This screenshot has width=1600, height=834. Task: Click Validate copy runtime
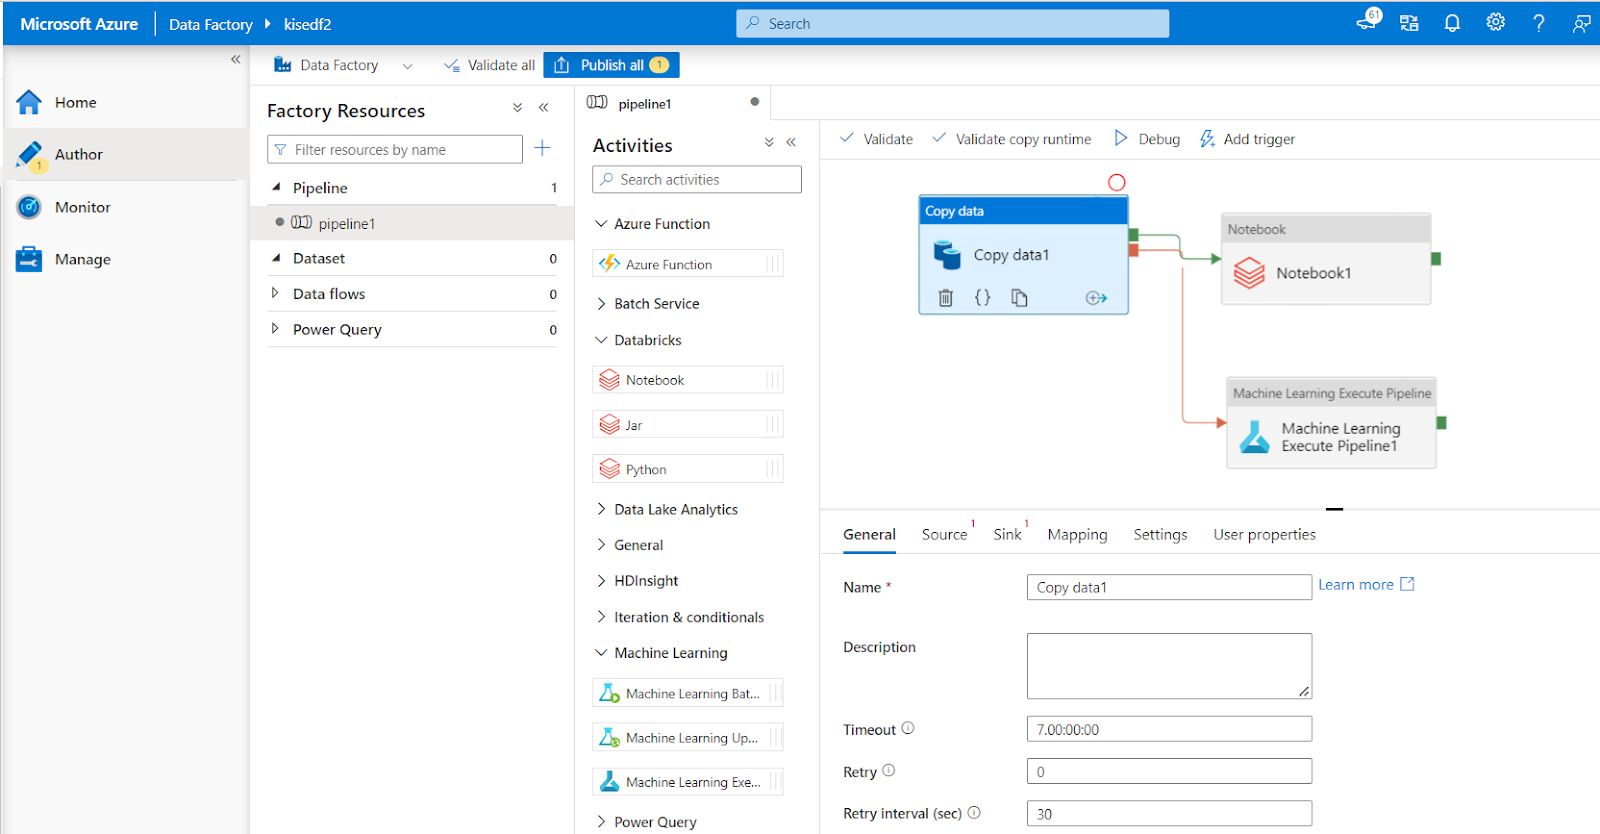[x=1011, y=139]
